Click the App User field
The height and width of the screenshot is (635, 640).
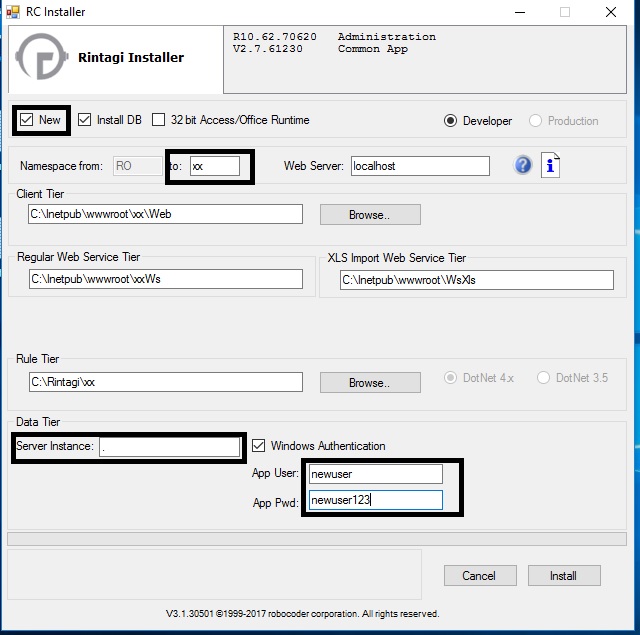click(x=376, y=474)
